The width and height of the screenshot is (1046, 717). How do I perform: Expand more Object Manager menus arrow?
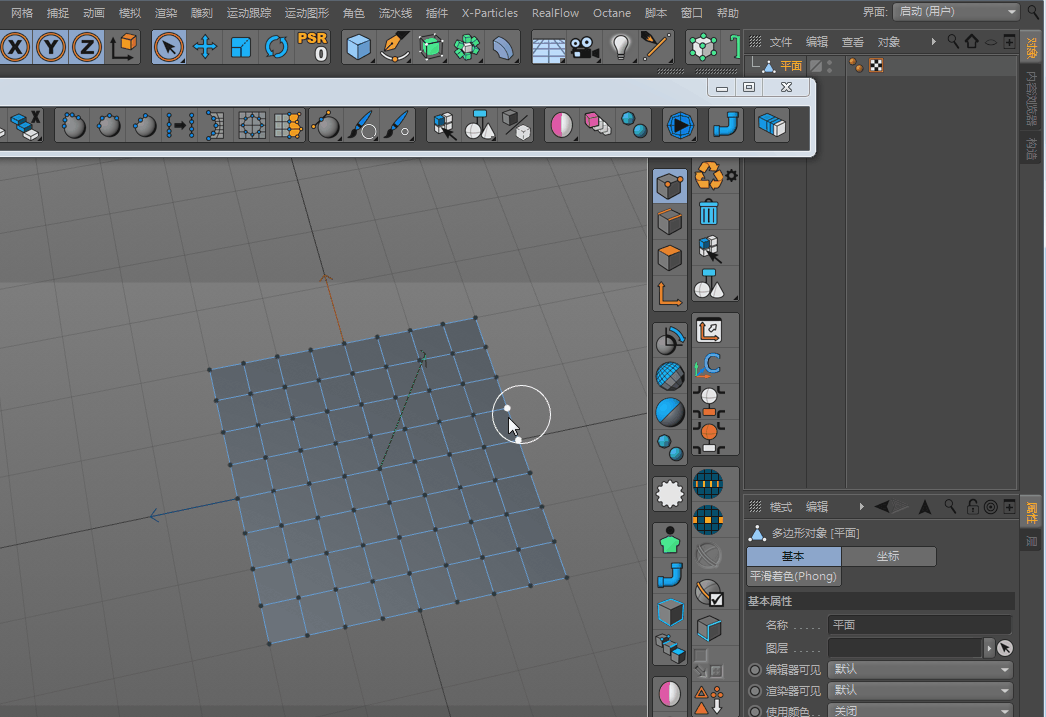pos(933,42)
